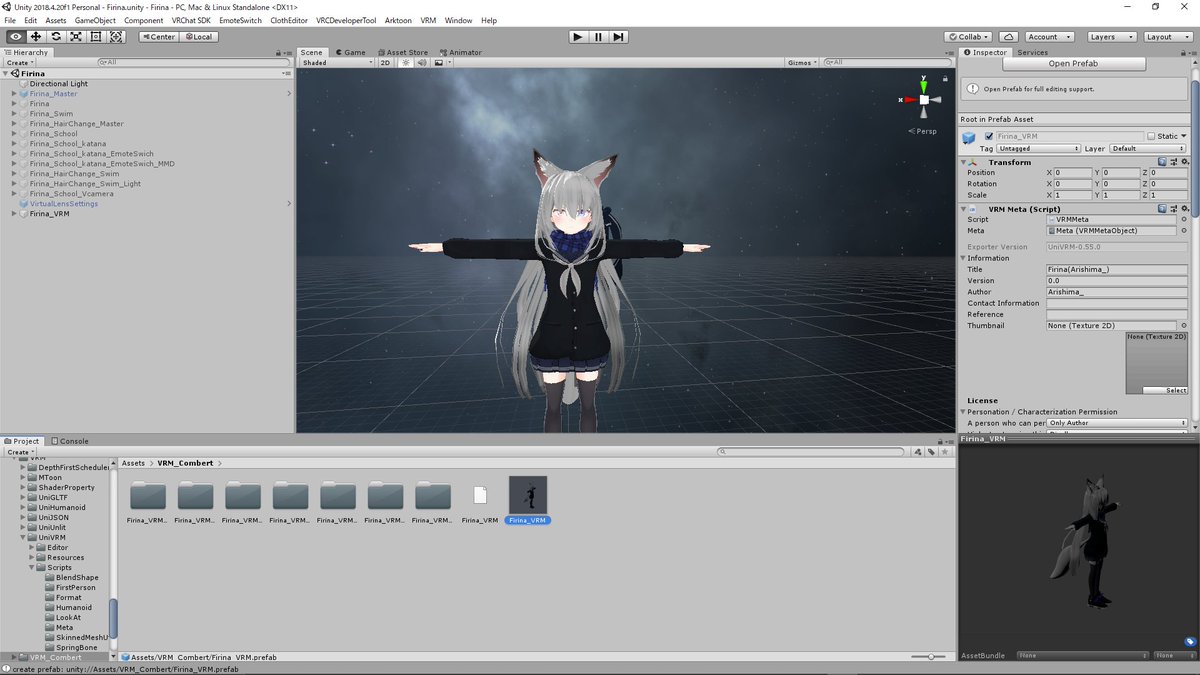Select the Hand (view) tool
This screenshot has width=1200, height=675.
(x=15, y=36)
